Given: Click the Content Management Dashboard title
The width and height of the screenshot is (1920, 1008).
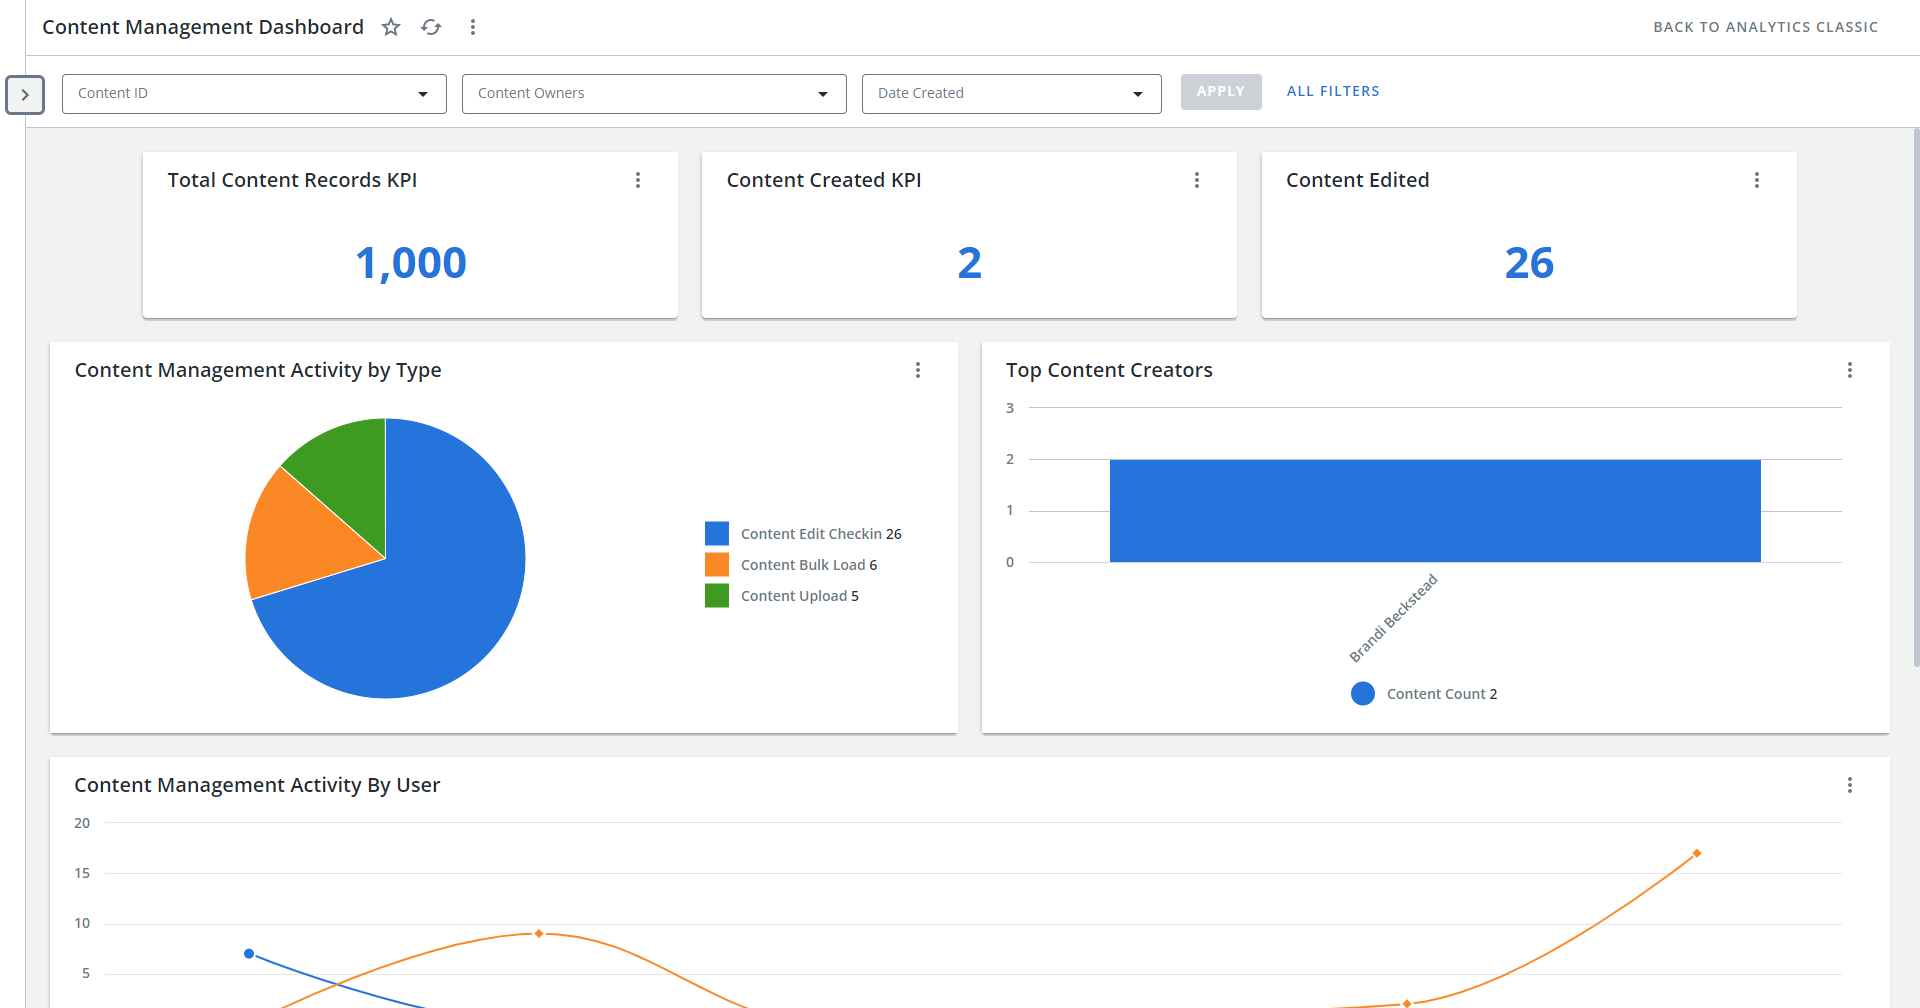Looking at the screenshot, I should [203, 27].
